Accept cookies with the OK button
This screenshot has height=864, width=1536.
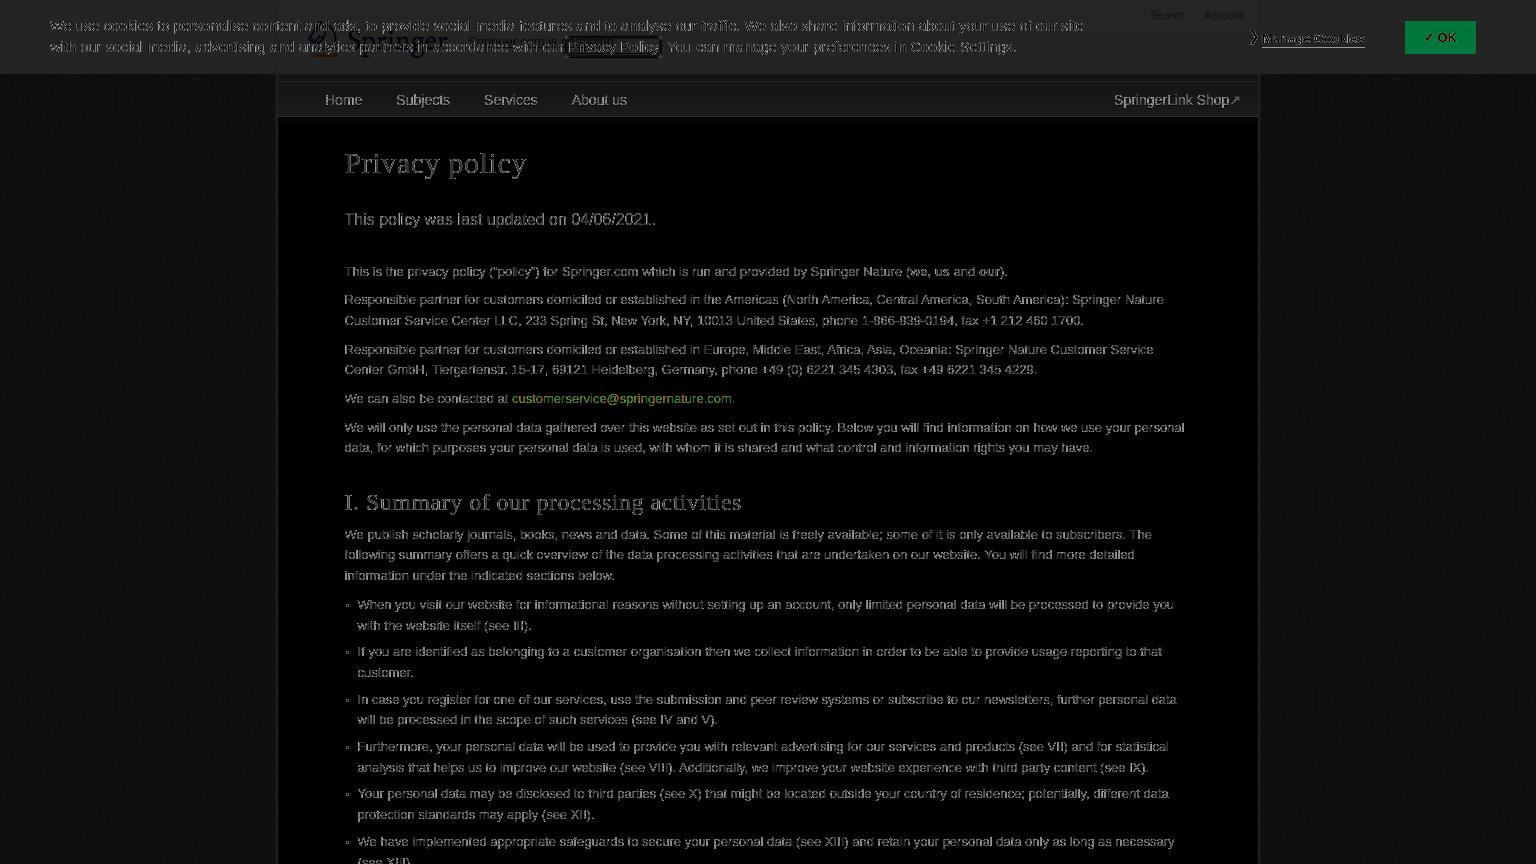[1440, 38]
